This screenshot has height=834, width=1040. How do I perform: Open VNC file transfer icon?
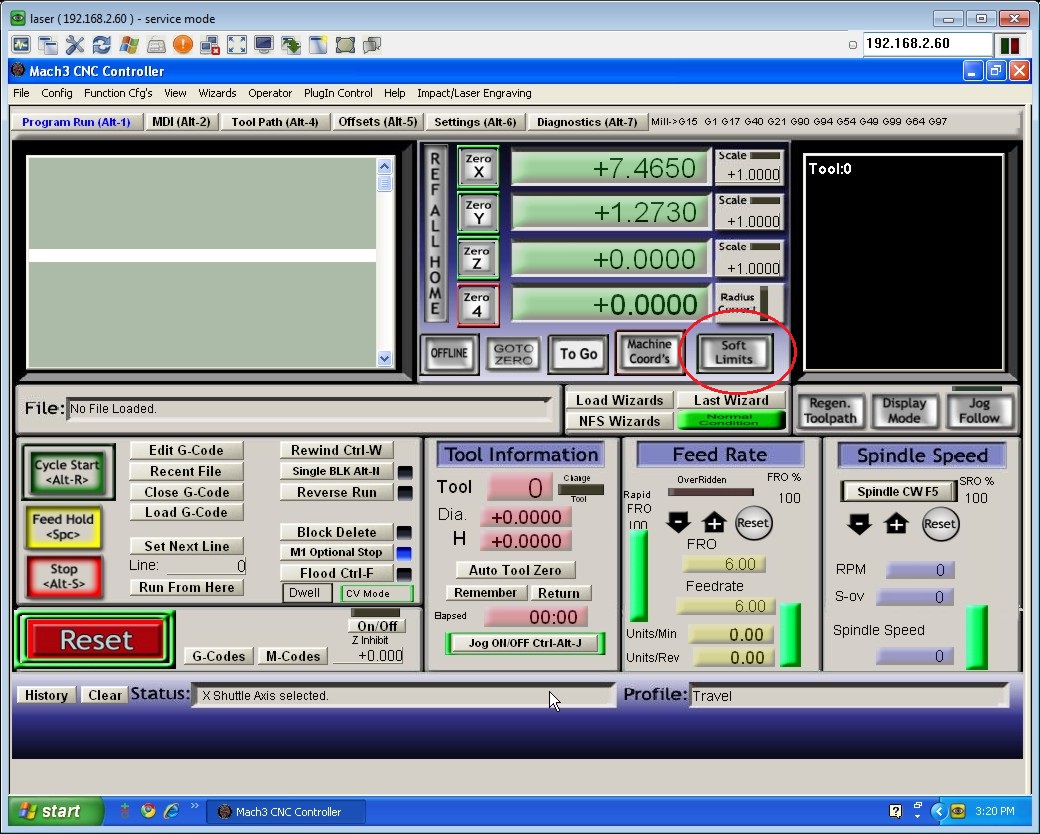tap(291, 44)
